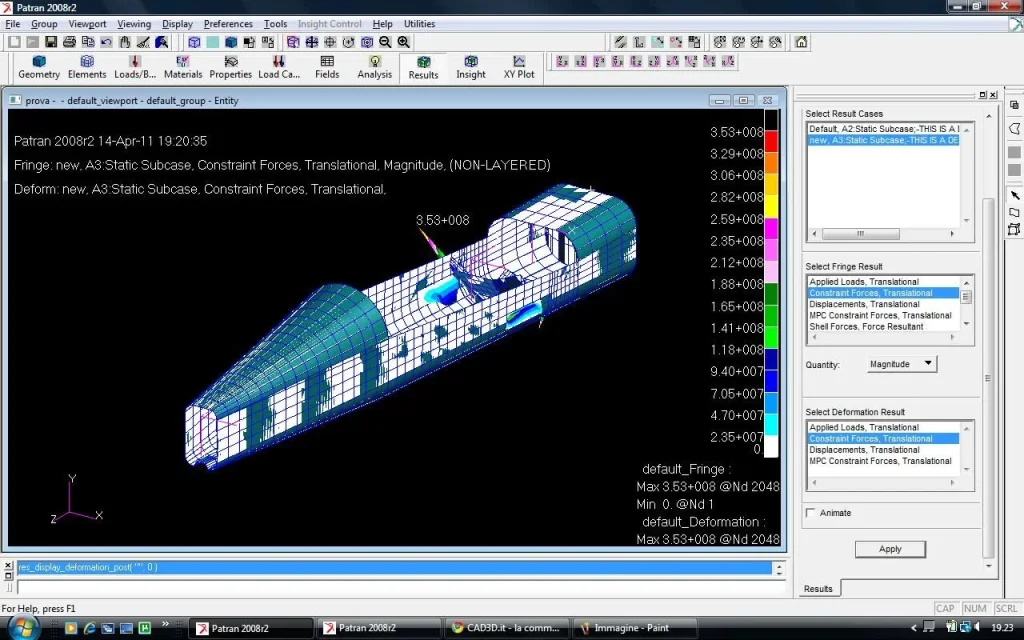Click the Load Cases toolbar icon
The image size is (1024, 640).
(x=279, y=67)
